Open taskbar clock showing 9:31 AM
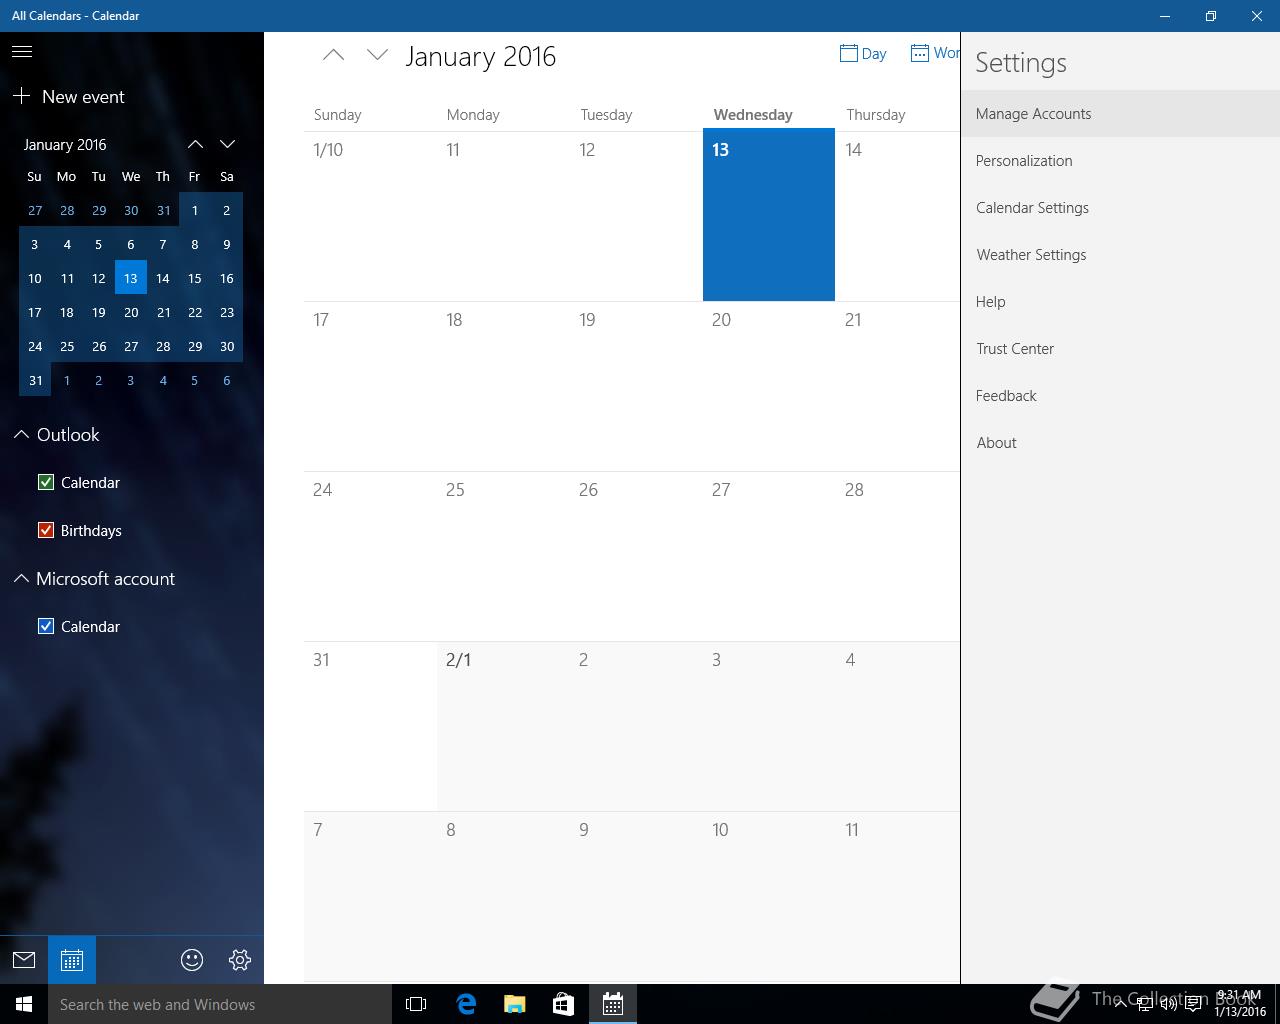 pos(1240,1004)
